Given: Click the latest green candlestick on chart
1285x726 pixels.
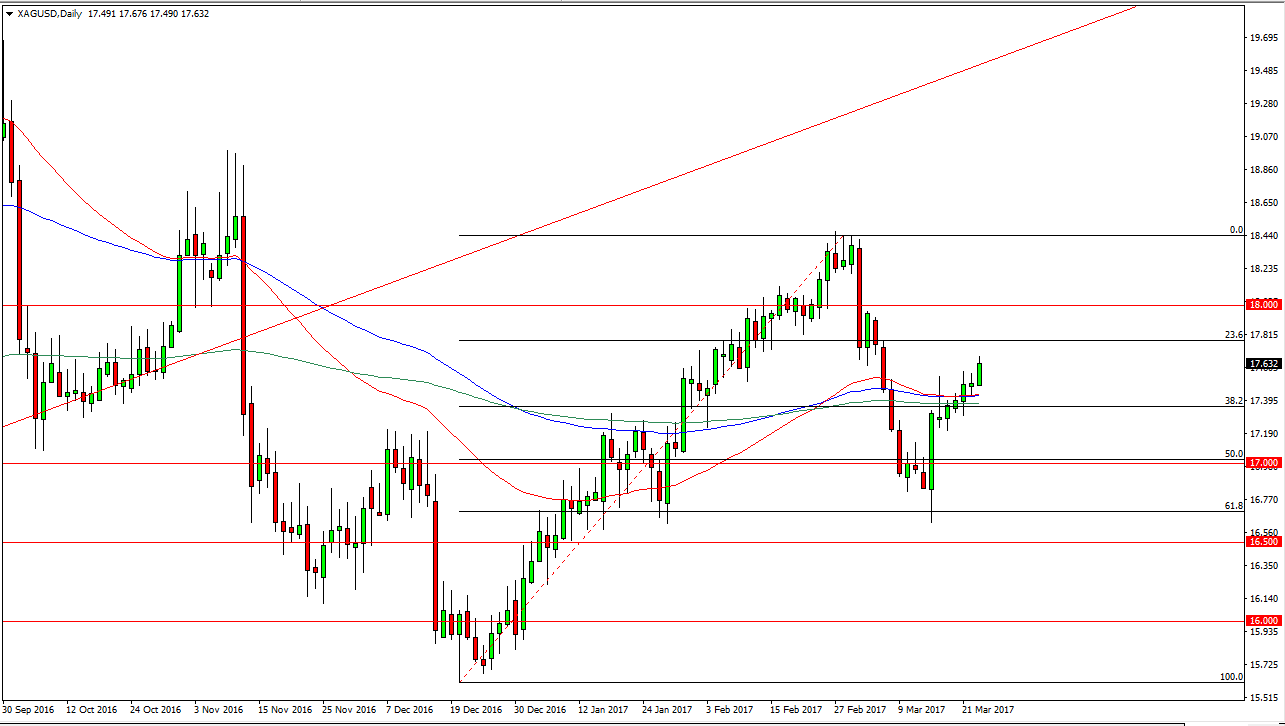Looking at the screenshot, I should (980, 374).
